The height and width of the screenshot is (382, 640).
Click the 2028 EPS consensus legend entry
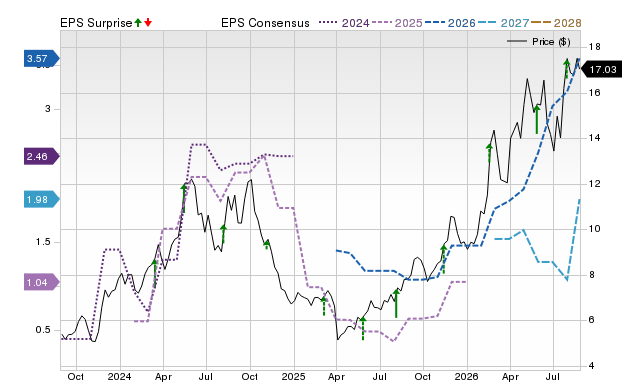pos(556,23)
